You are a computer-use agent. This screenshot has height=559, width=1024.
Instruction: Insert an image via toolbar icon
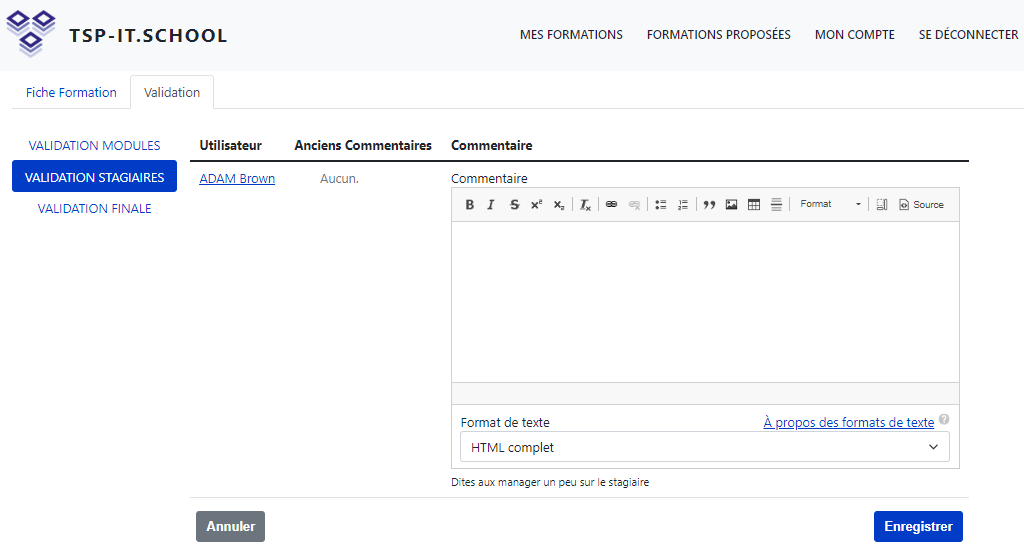(x=731, y=204)
